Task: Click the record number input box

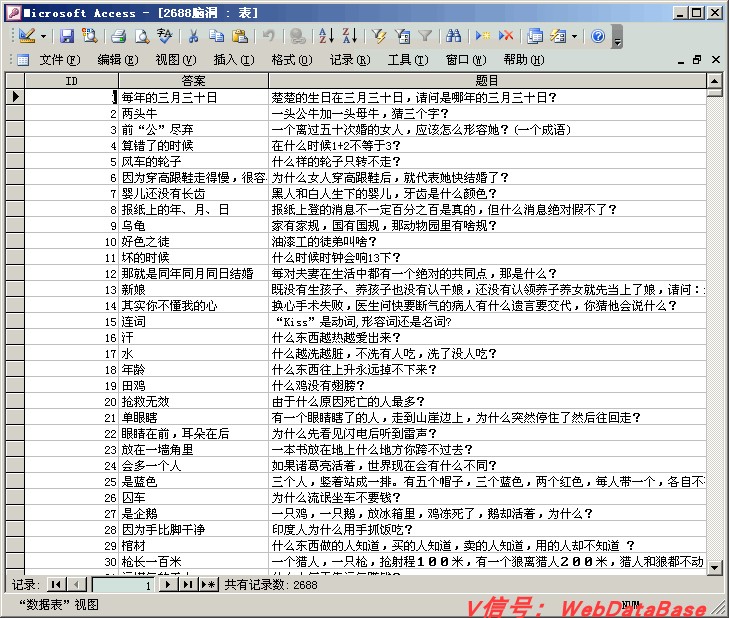Action: click(124, 585)
